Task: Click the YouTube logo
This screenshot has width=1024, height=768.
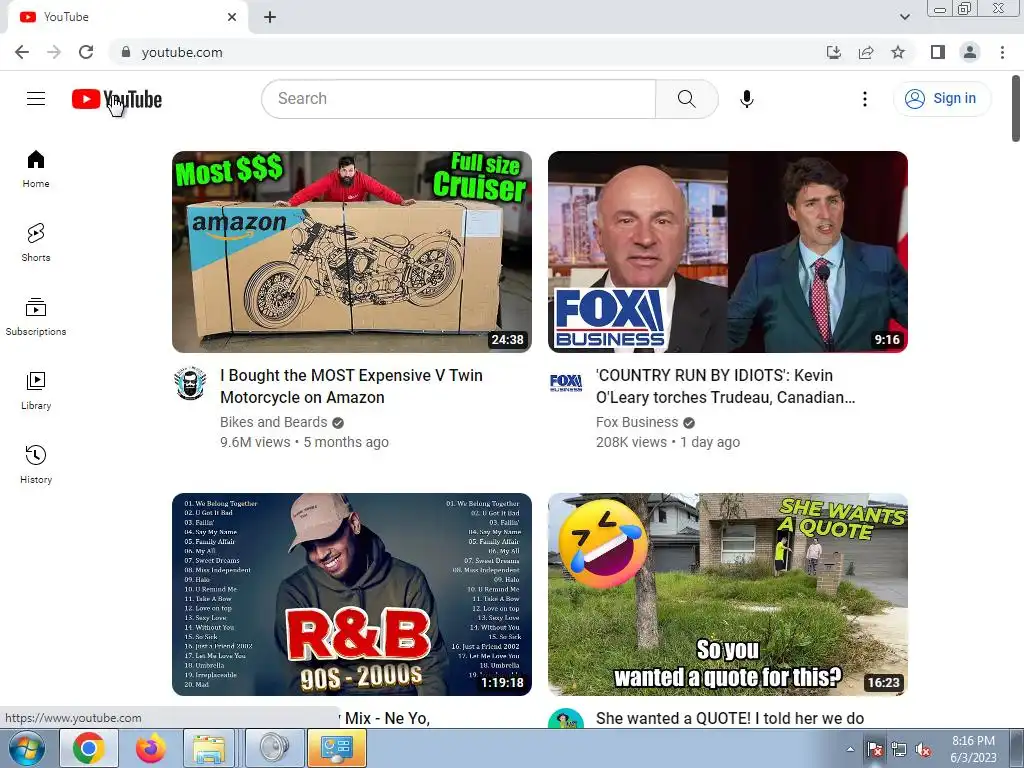Action: (117, 99)
